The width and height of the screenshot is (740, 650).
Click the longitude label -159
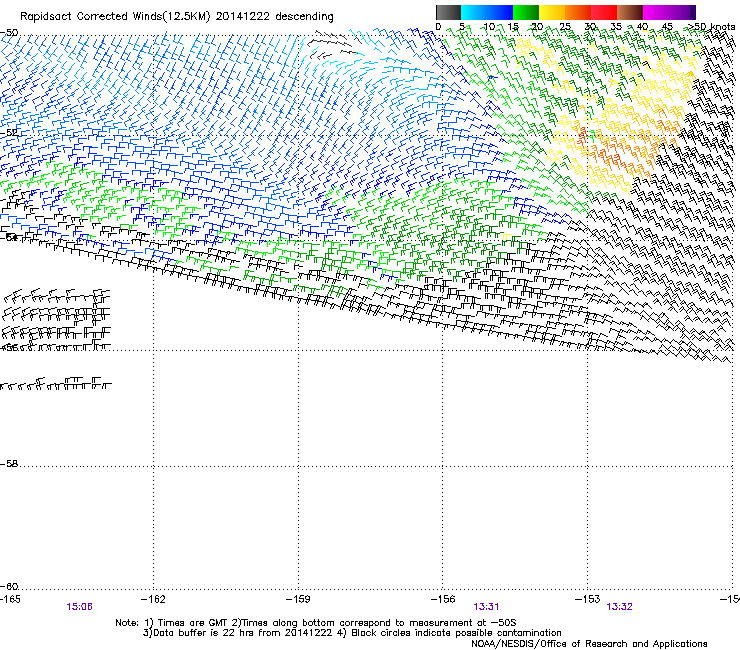tap(298, 599)
